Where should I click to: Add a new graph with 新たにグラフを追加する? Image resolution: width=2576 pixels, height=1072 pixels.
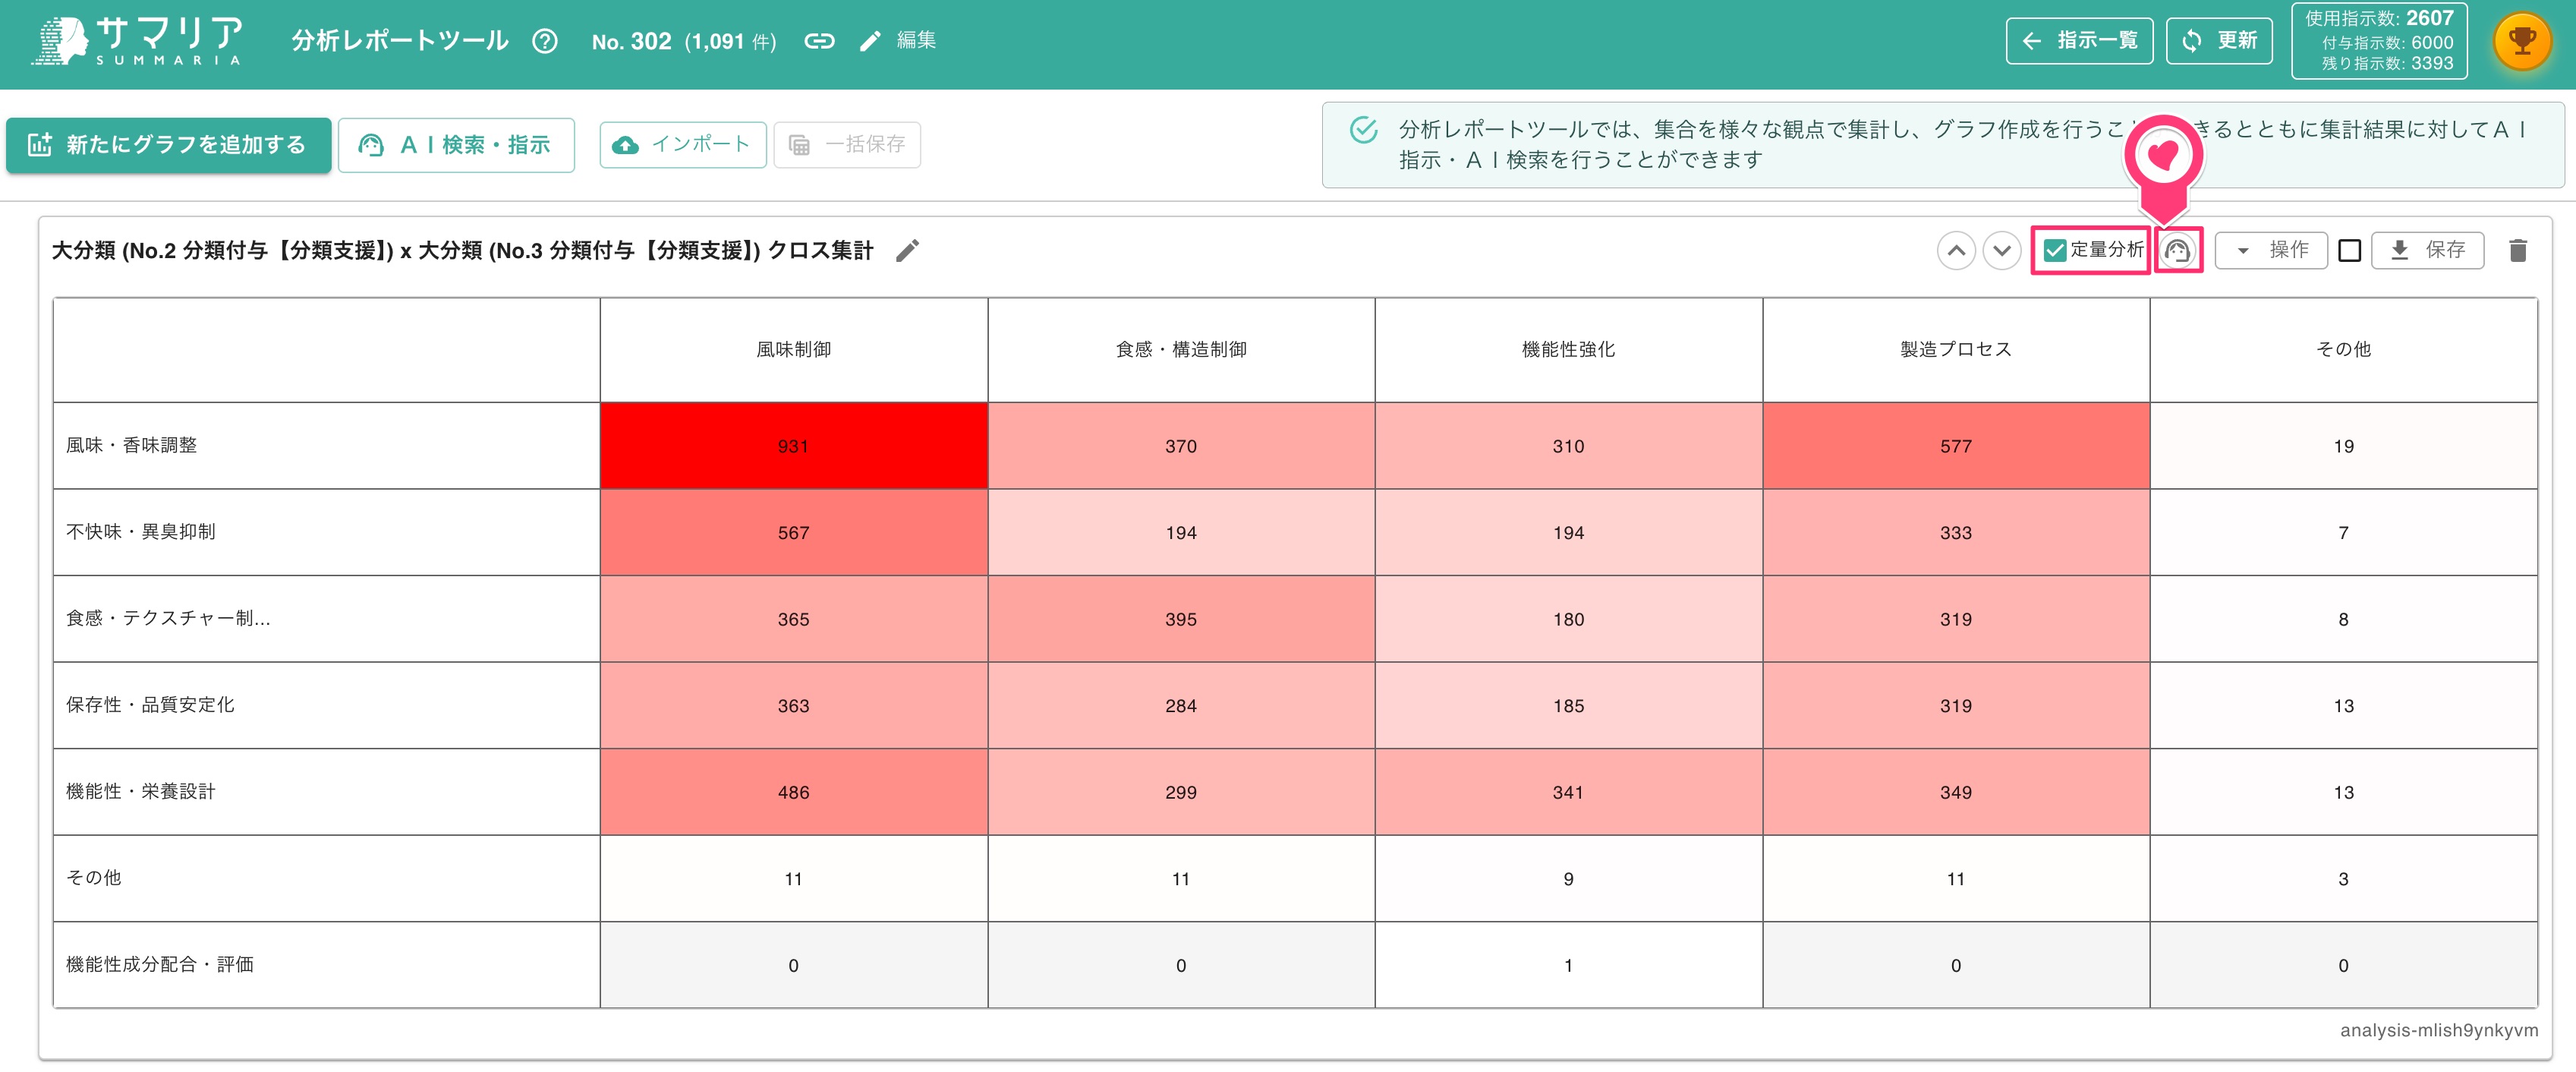click(168, 145)
